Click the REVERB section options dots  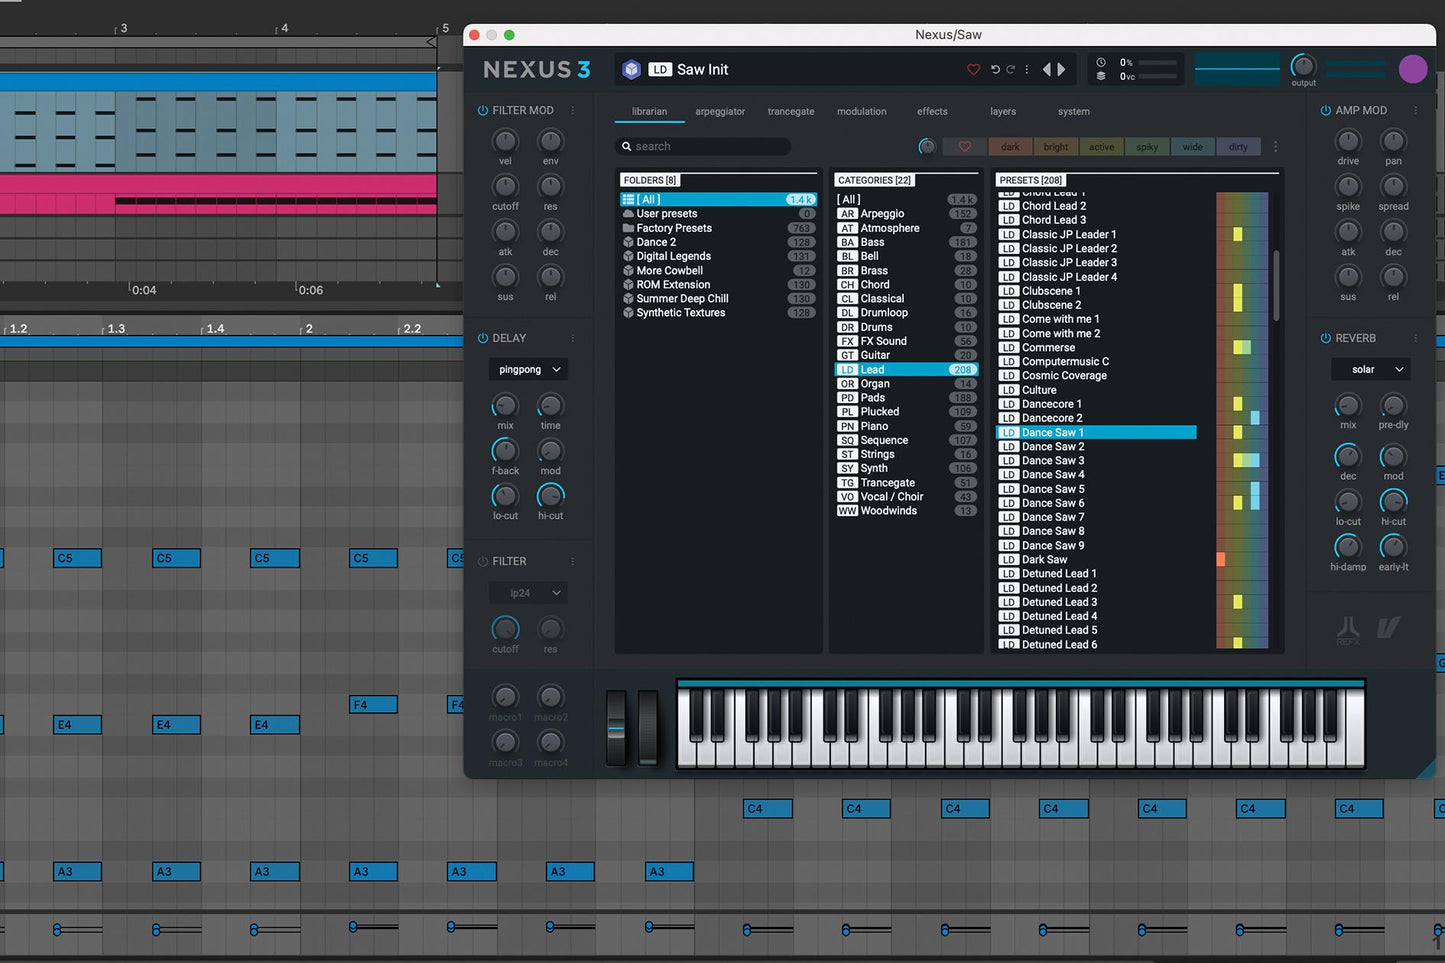tap(1415, 338)
